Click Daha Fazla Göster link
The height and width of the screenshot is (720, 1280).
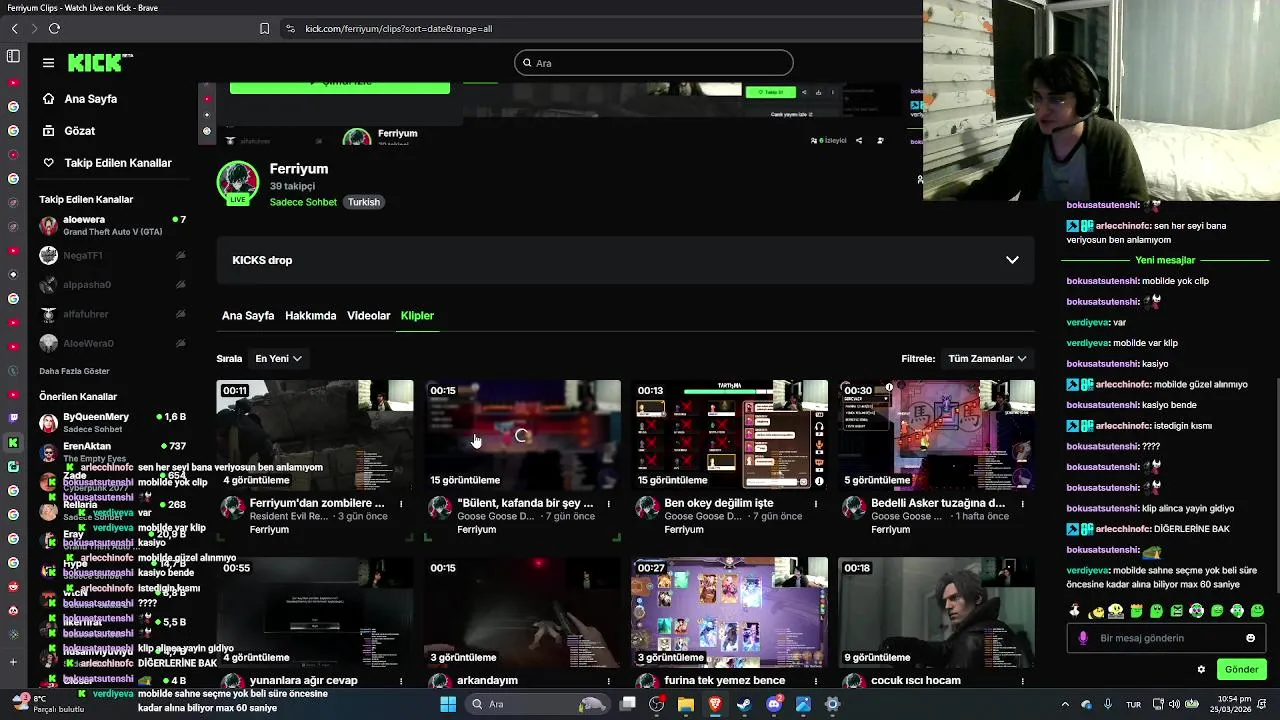[74, 371]
